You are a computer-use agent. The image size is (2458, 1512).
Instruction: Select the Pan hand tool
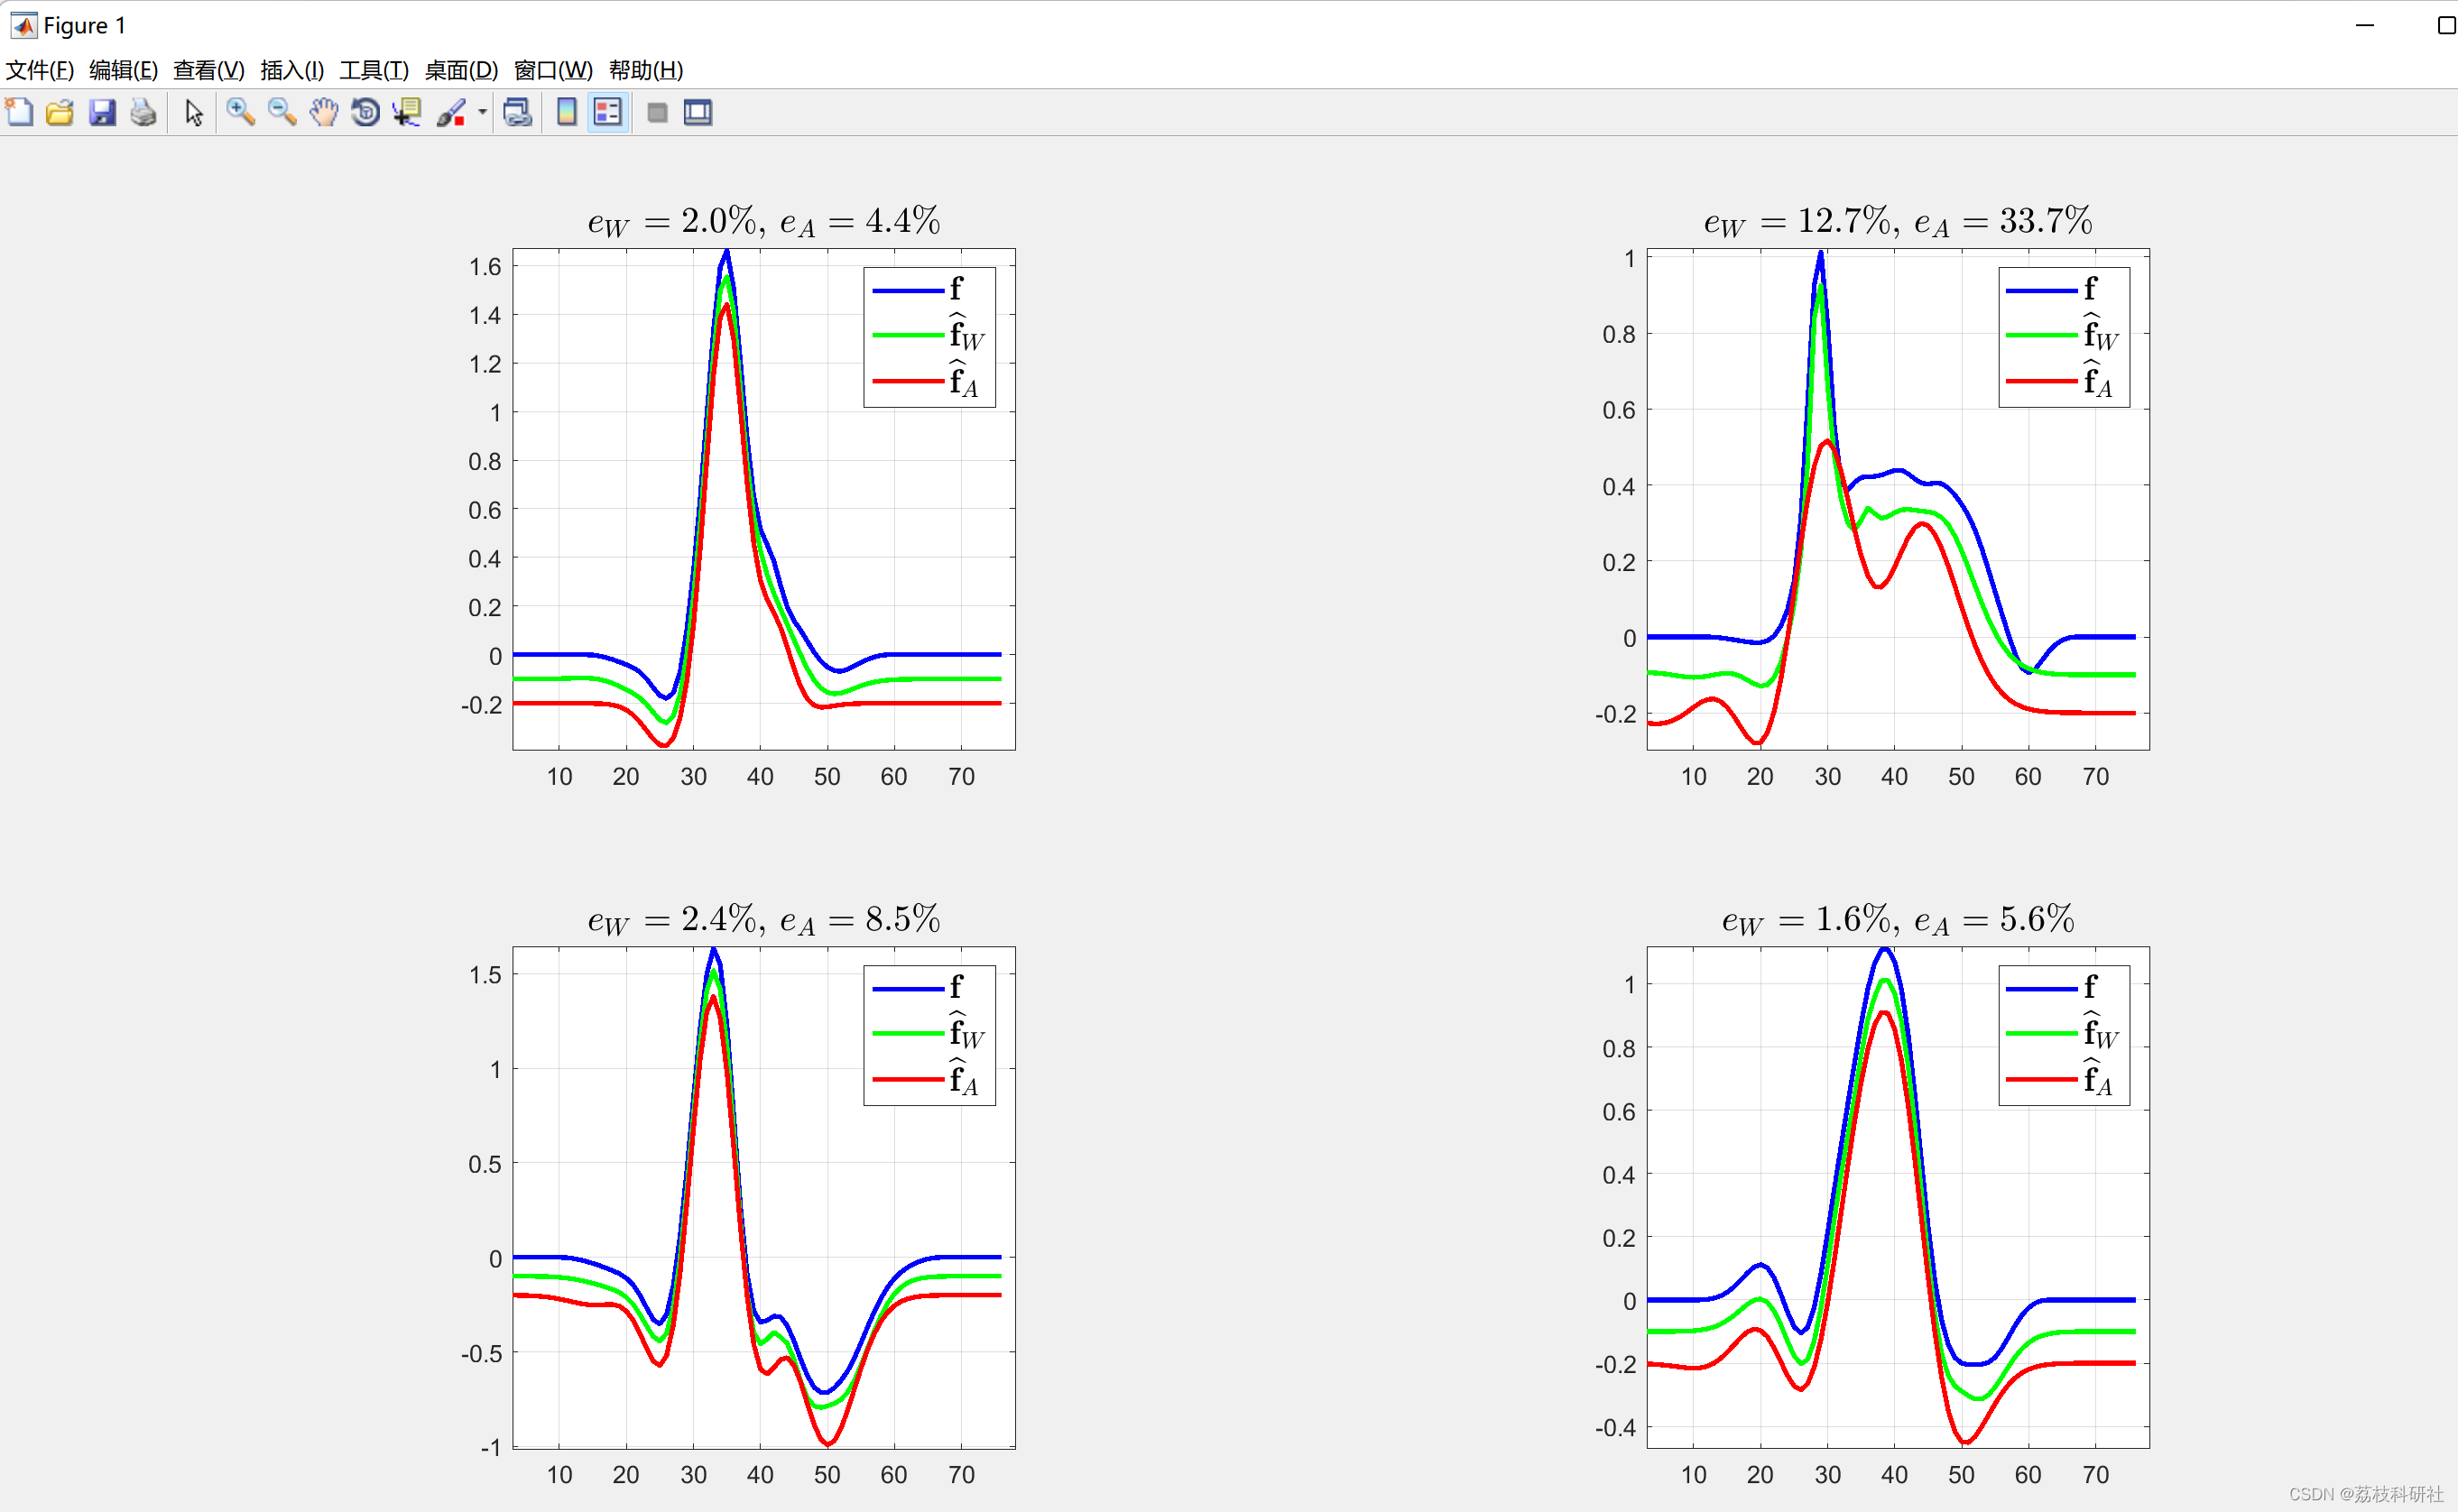(323, 112)
